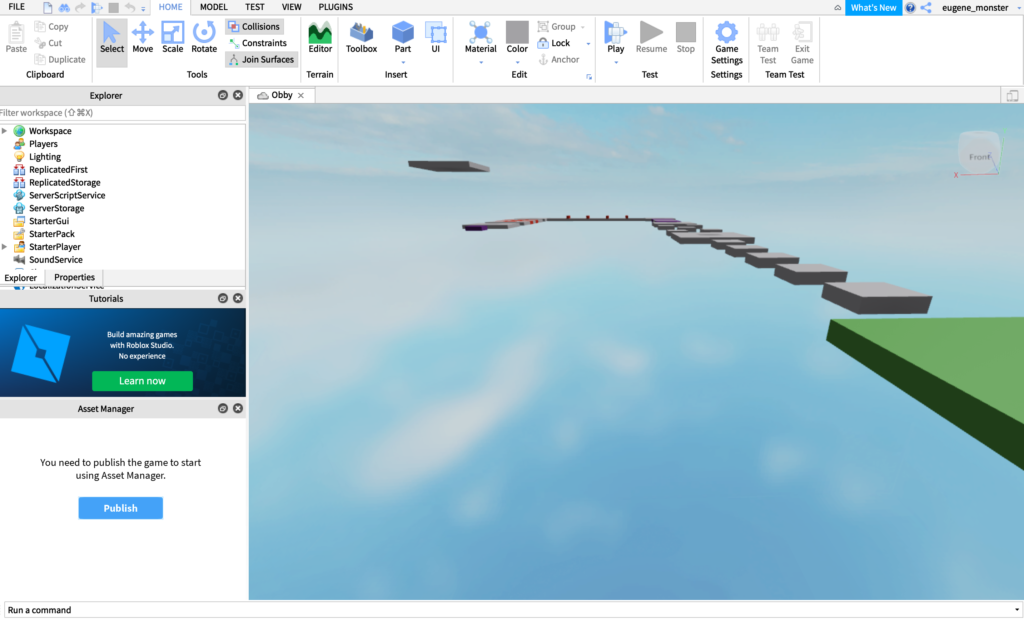Close the Tutorials panel

[x=238, y=299]
